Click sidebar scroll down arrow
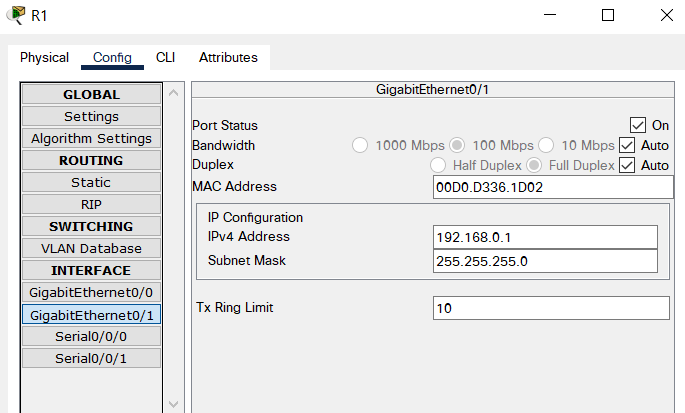685x413 pixels. click(173, 404)
